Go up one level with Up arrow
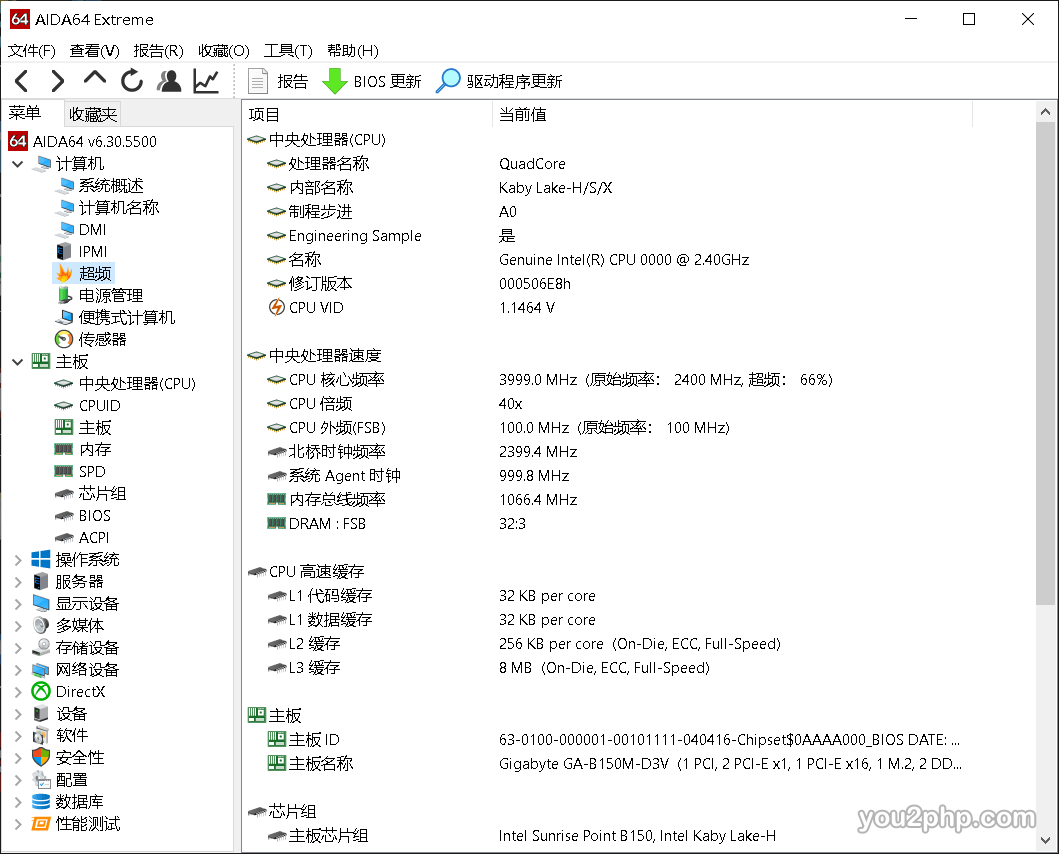The height and width of the screenshot is (854, 1059). click(x=95, y=78)
